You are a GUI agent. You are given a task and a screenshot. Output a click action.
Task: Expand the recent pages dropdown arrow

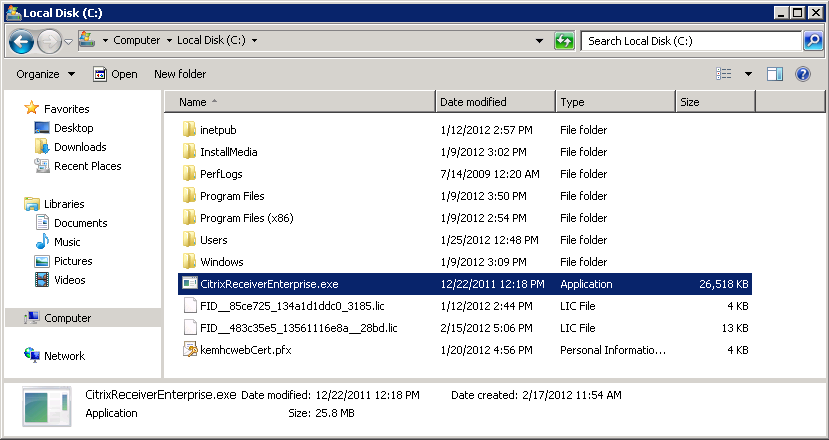(x=67, y=41)
